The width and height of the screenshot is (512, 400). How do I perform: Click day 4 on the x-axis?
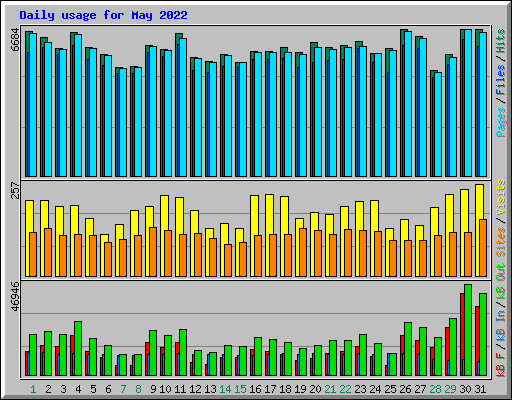pyautogui.click(x=78, y=389)
